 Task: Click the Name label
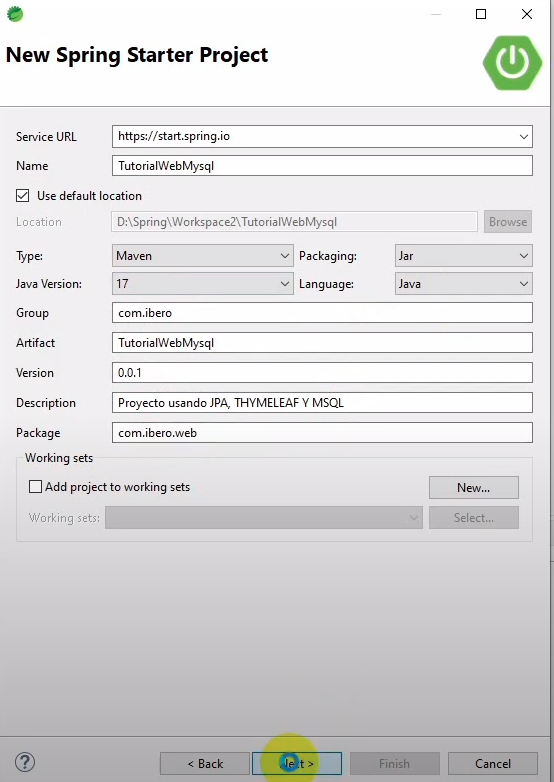point(32,166)
